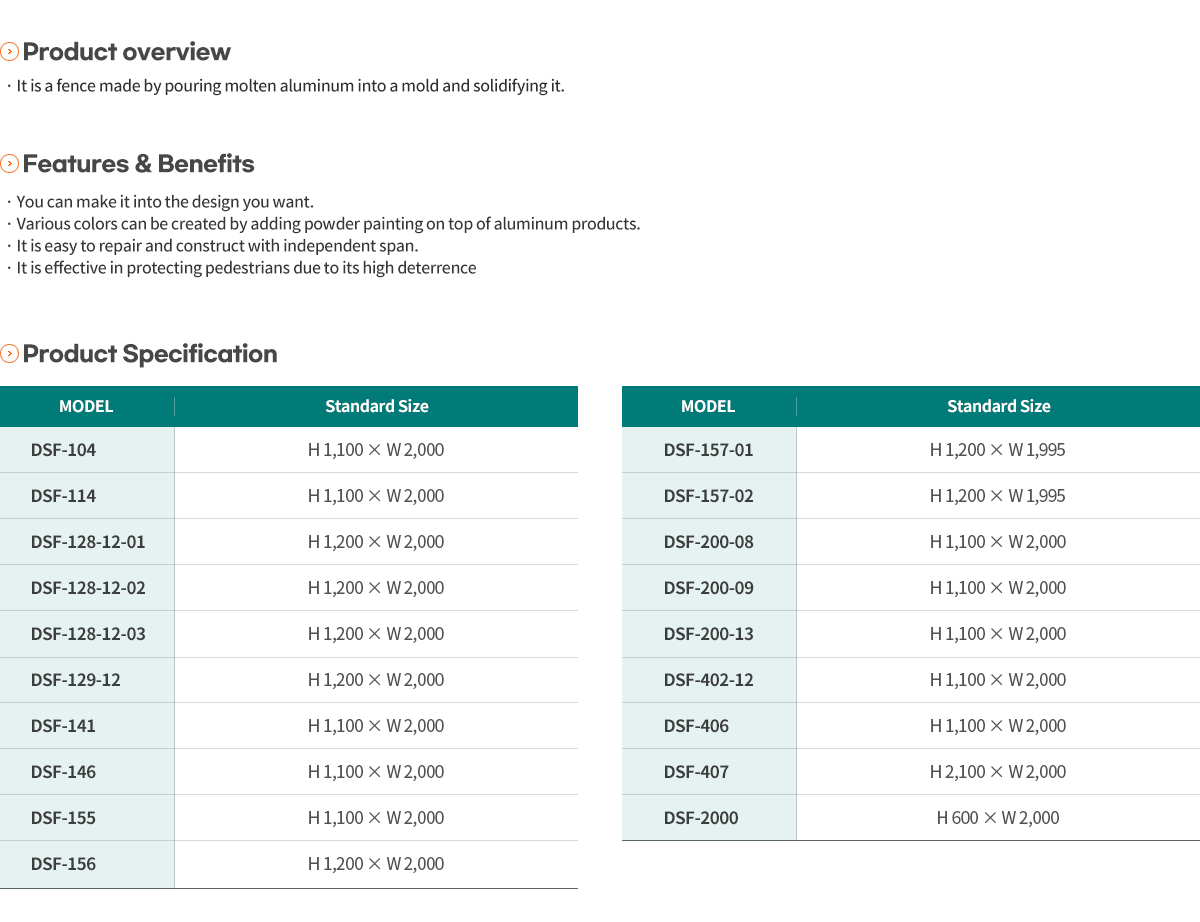Click the H 2,100 × W 2,000 size cell

(x=998, y=772)
